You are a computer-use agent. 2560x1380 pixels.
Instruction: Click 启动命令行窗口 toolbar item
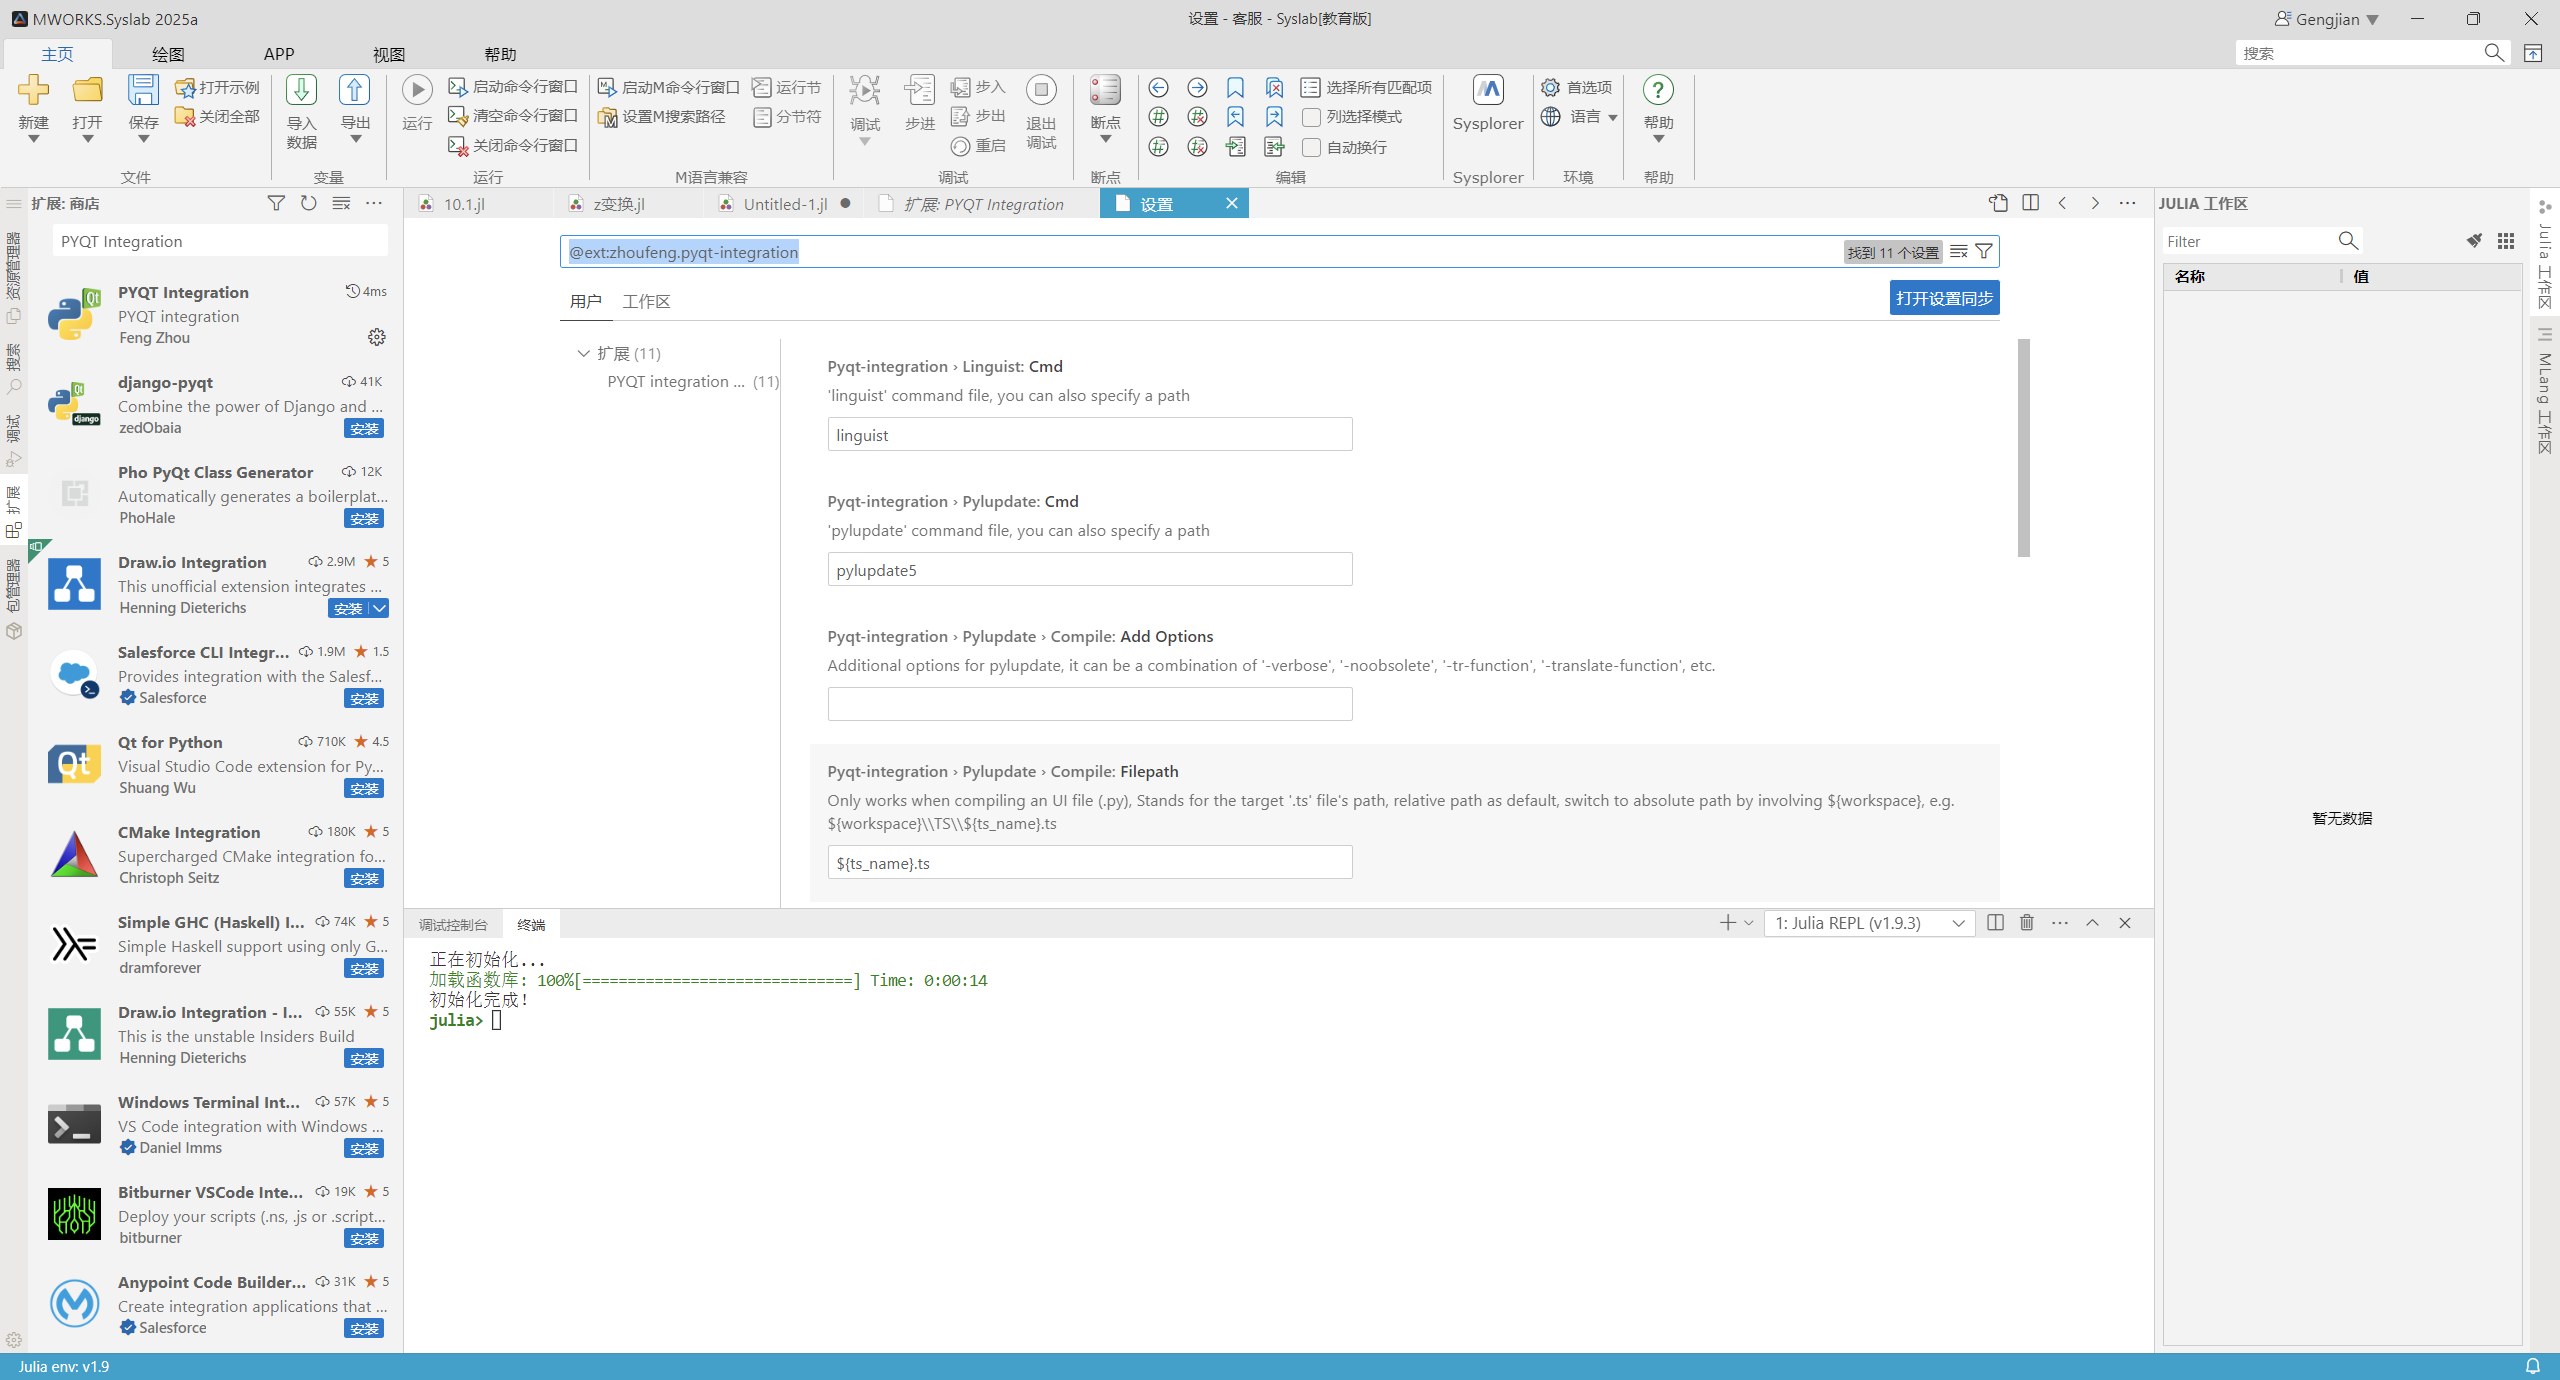tap(513, 87)
